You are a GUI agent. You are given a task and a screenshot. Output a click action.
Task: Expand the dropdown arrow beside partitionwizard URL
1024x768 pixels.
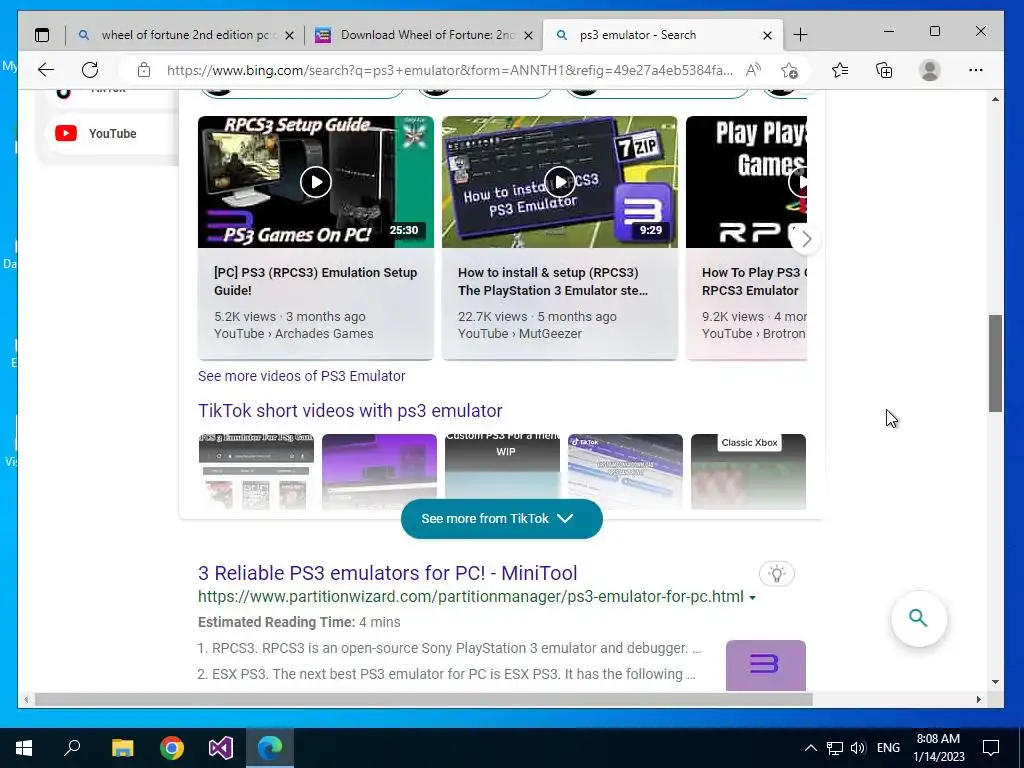[x=752, y=598]
